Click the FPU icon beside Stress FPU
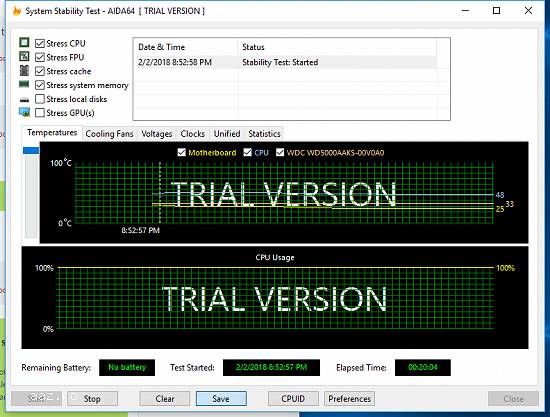The height and width of the screenshot is (417, 550). (24, 56)
